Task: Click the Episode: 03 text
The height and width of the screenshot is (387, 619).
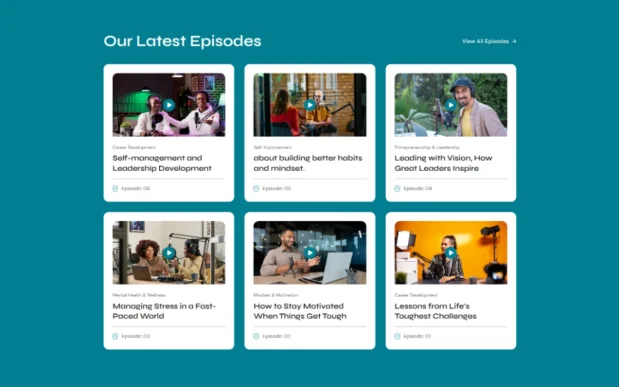Action: coord(136,336)
